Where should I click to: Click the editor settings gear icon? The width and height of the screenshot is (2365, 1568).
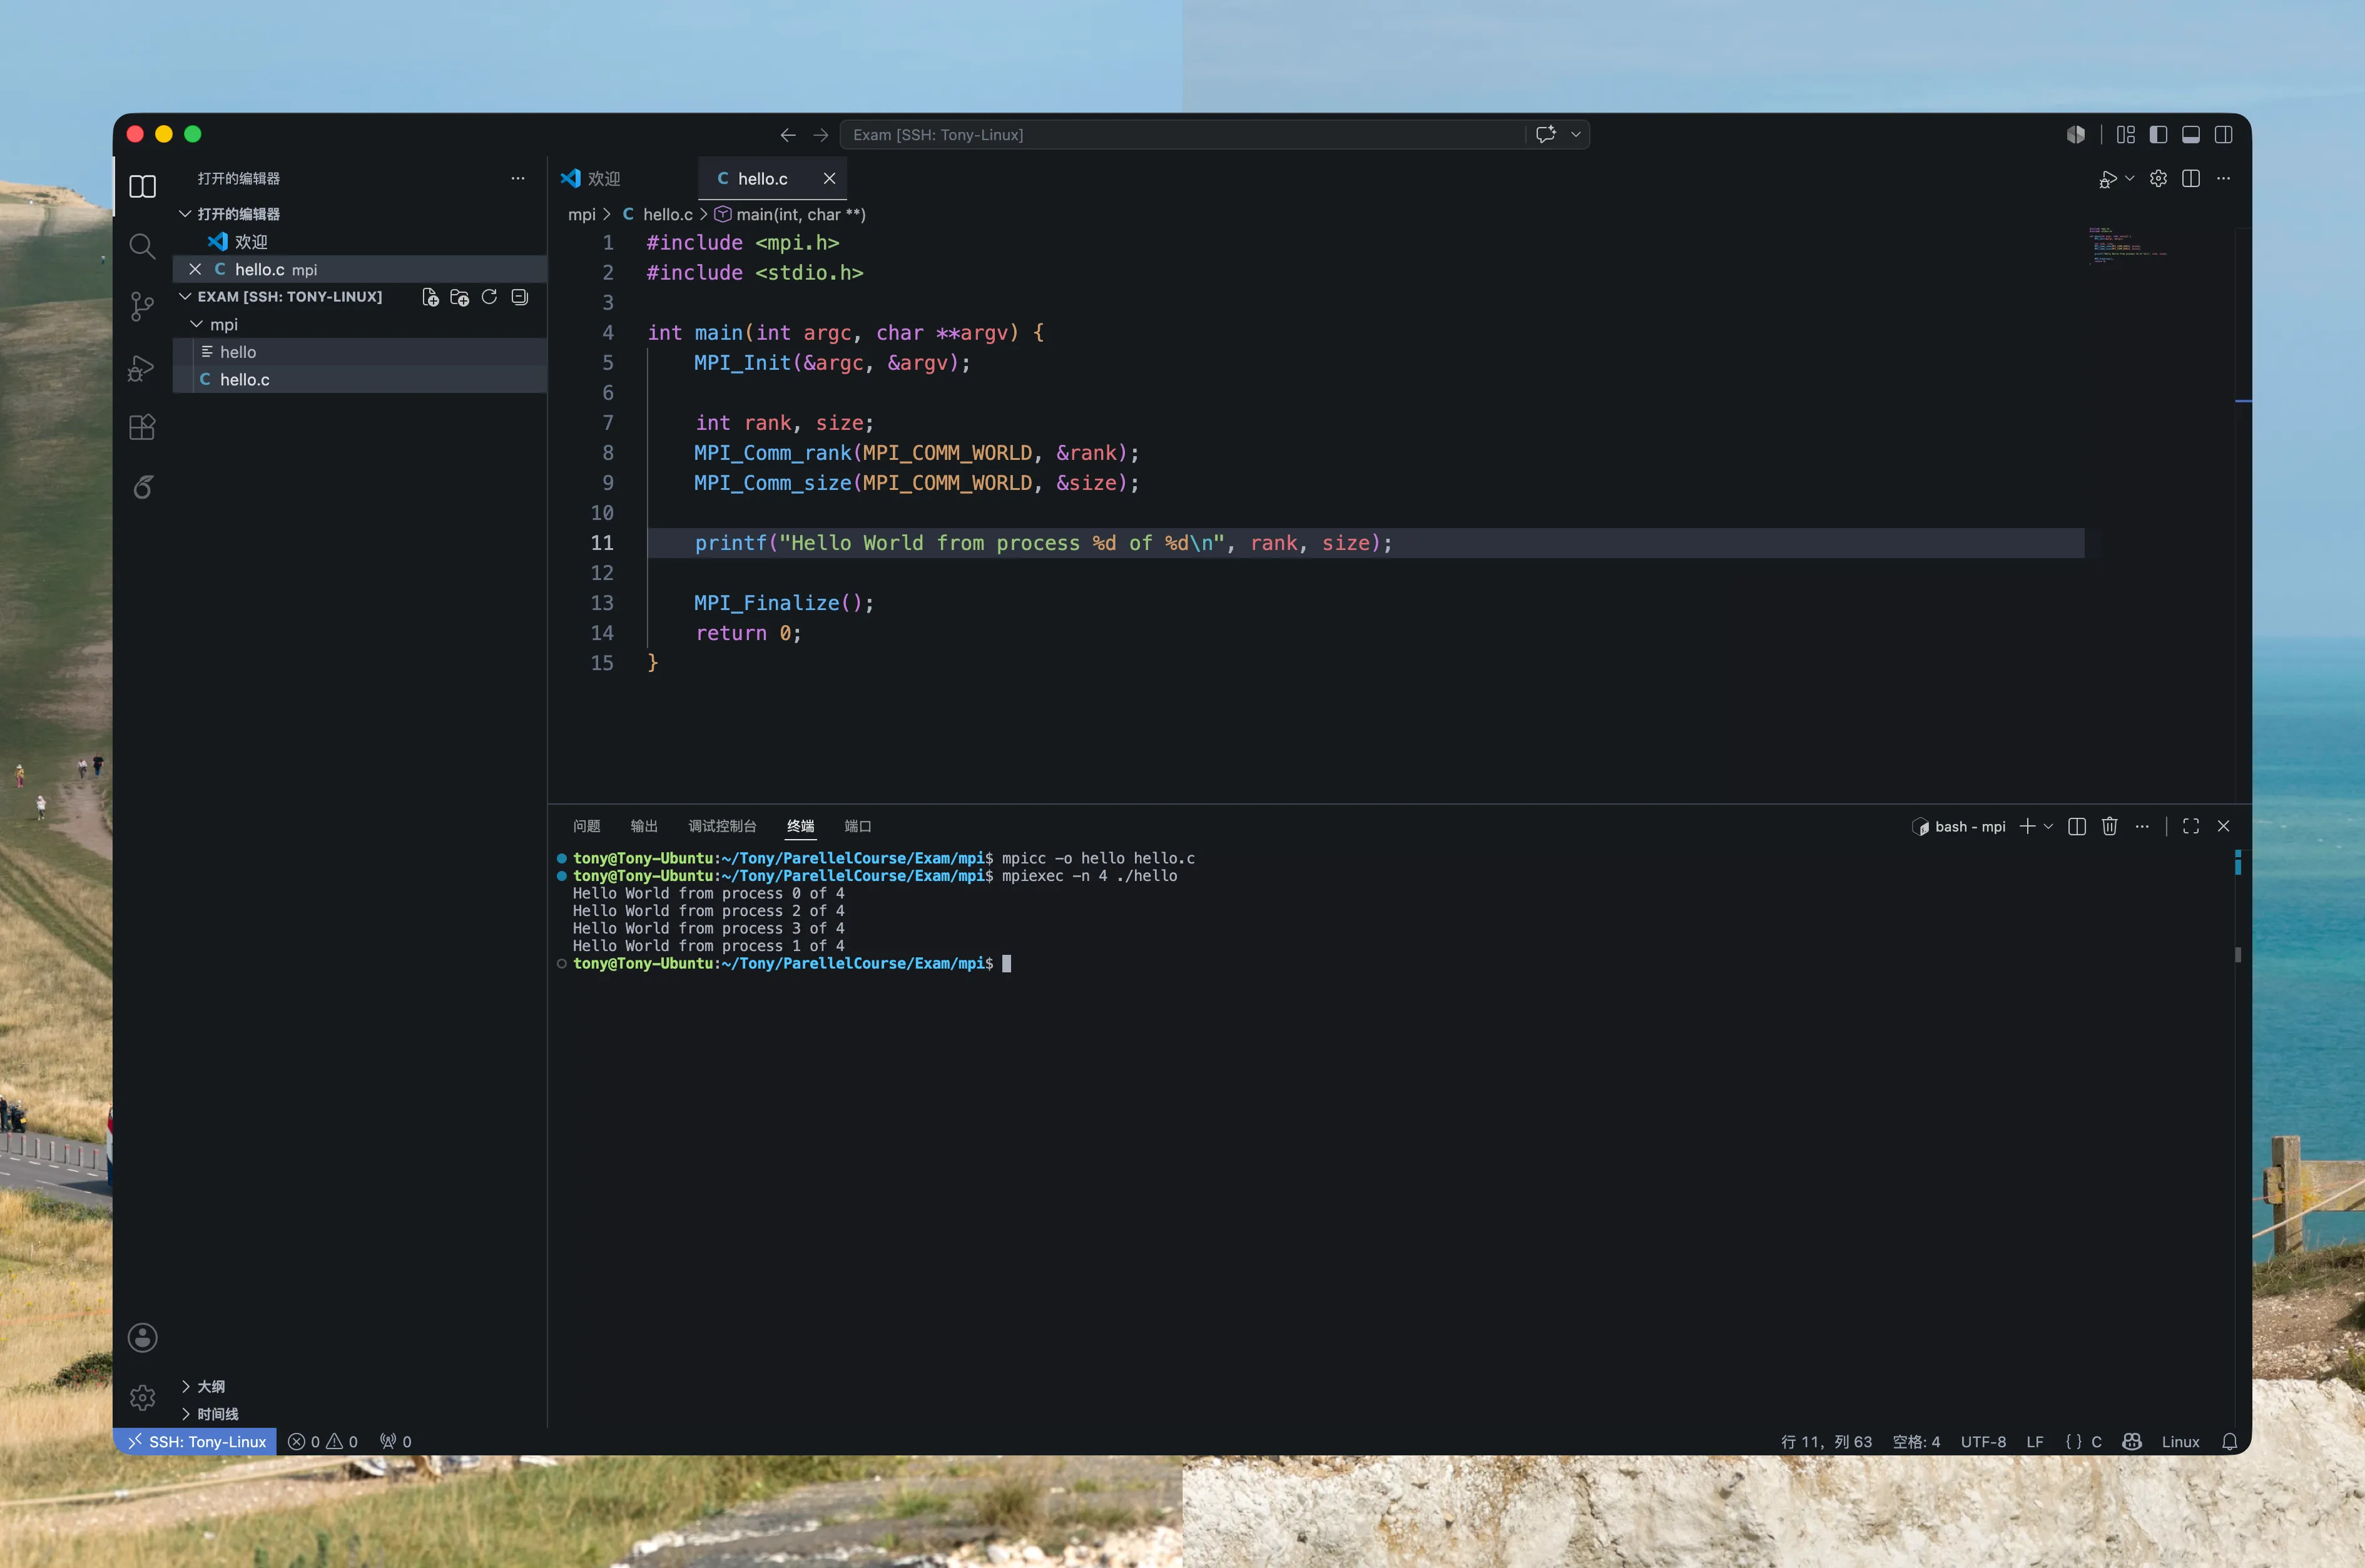[2158, 179]
